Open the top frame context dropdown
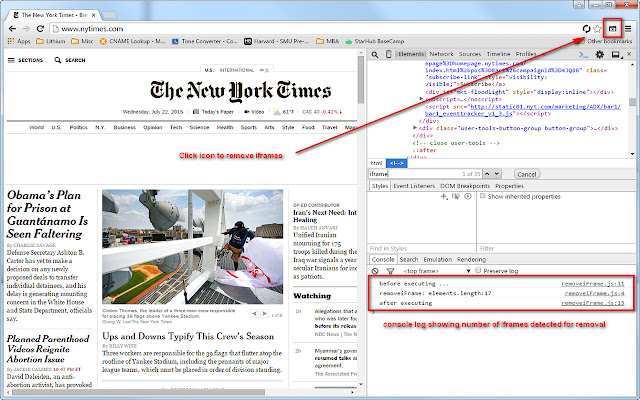This screenshot has width=640, height=400. pos(436,271)
